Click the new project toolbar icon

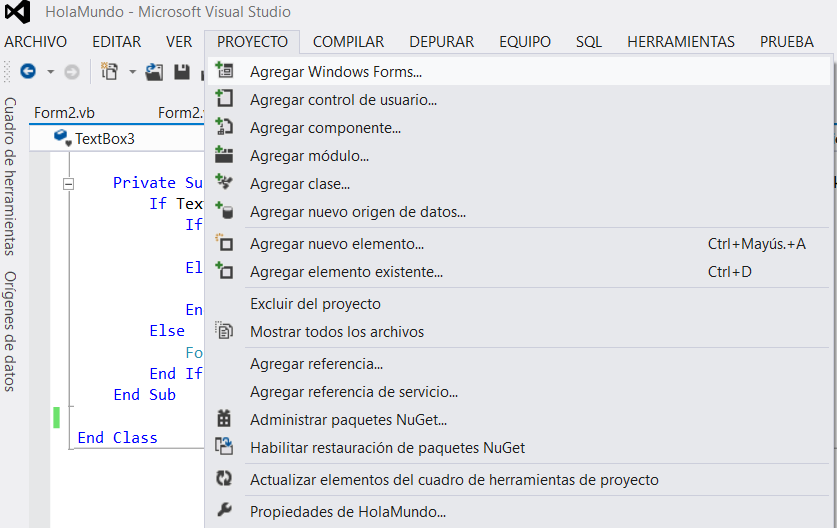point(109,72)
